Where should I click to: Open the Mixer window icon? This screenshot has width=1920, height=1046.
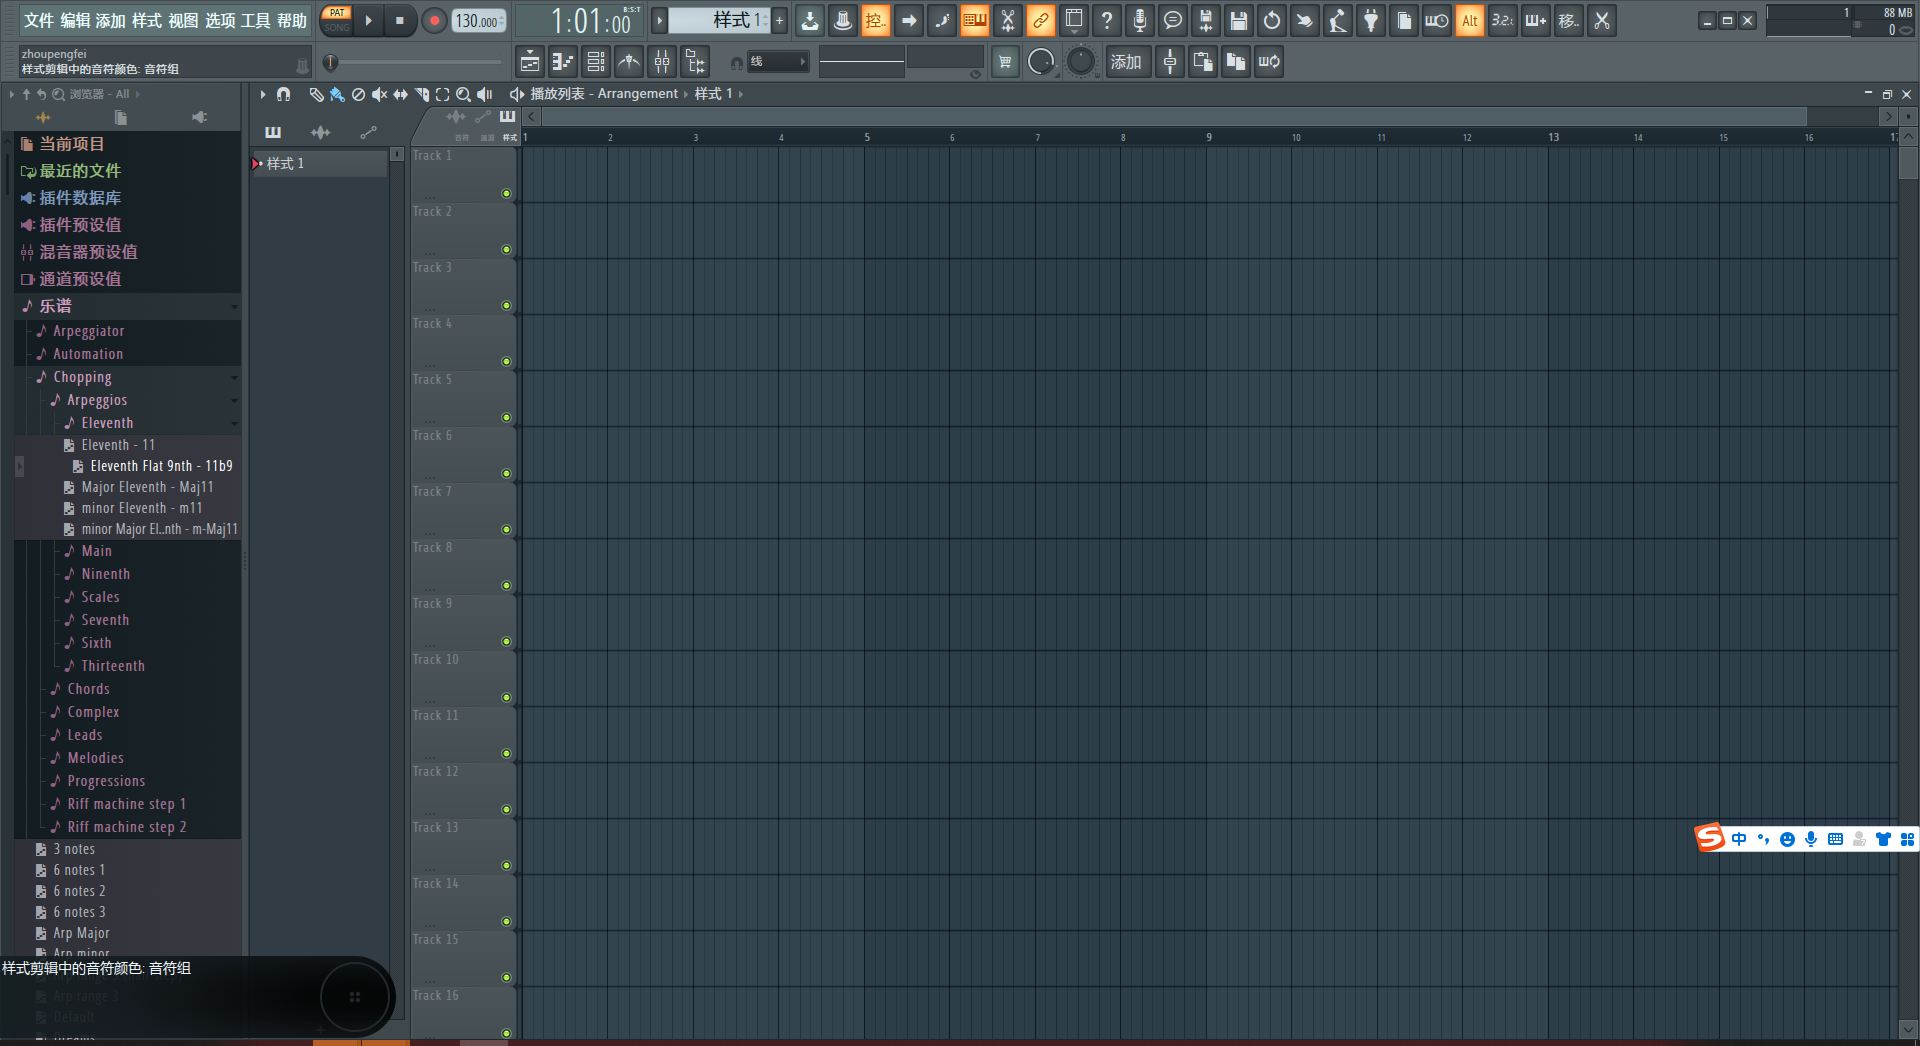[x=662, y=62]
